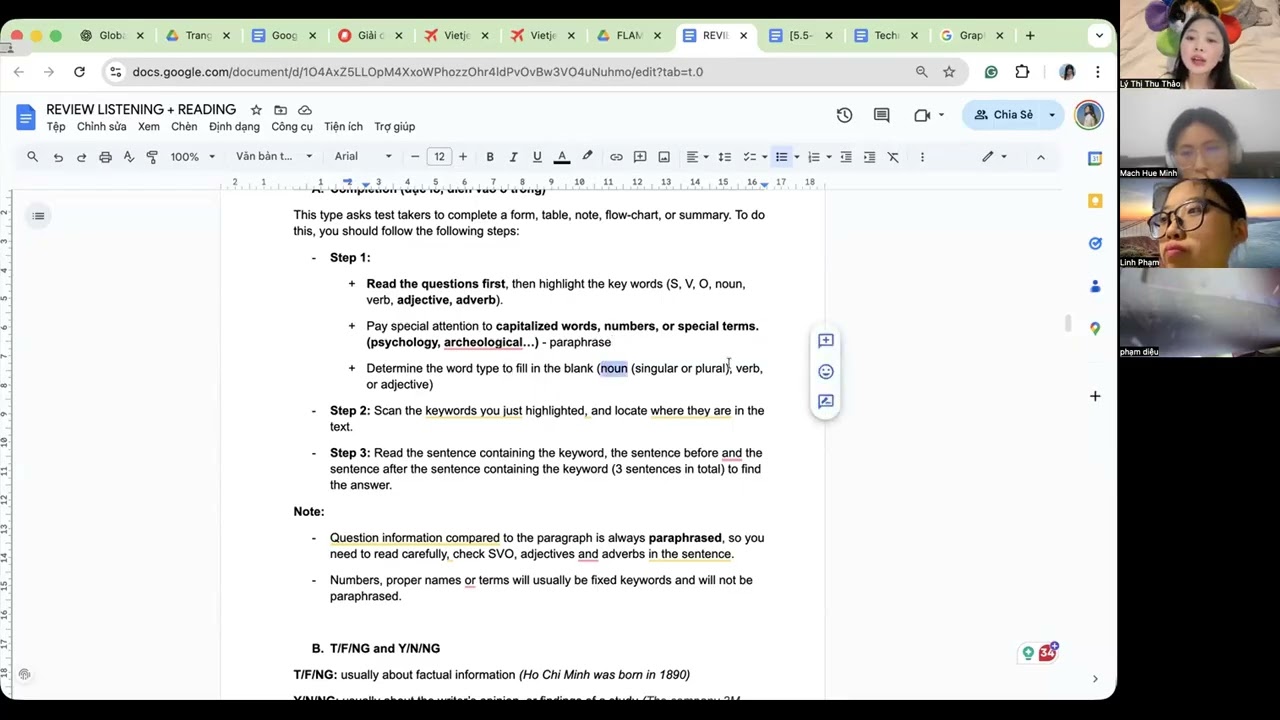Start a Meet call from the camera icon

coord(922,115)
